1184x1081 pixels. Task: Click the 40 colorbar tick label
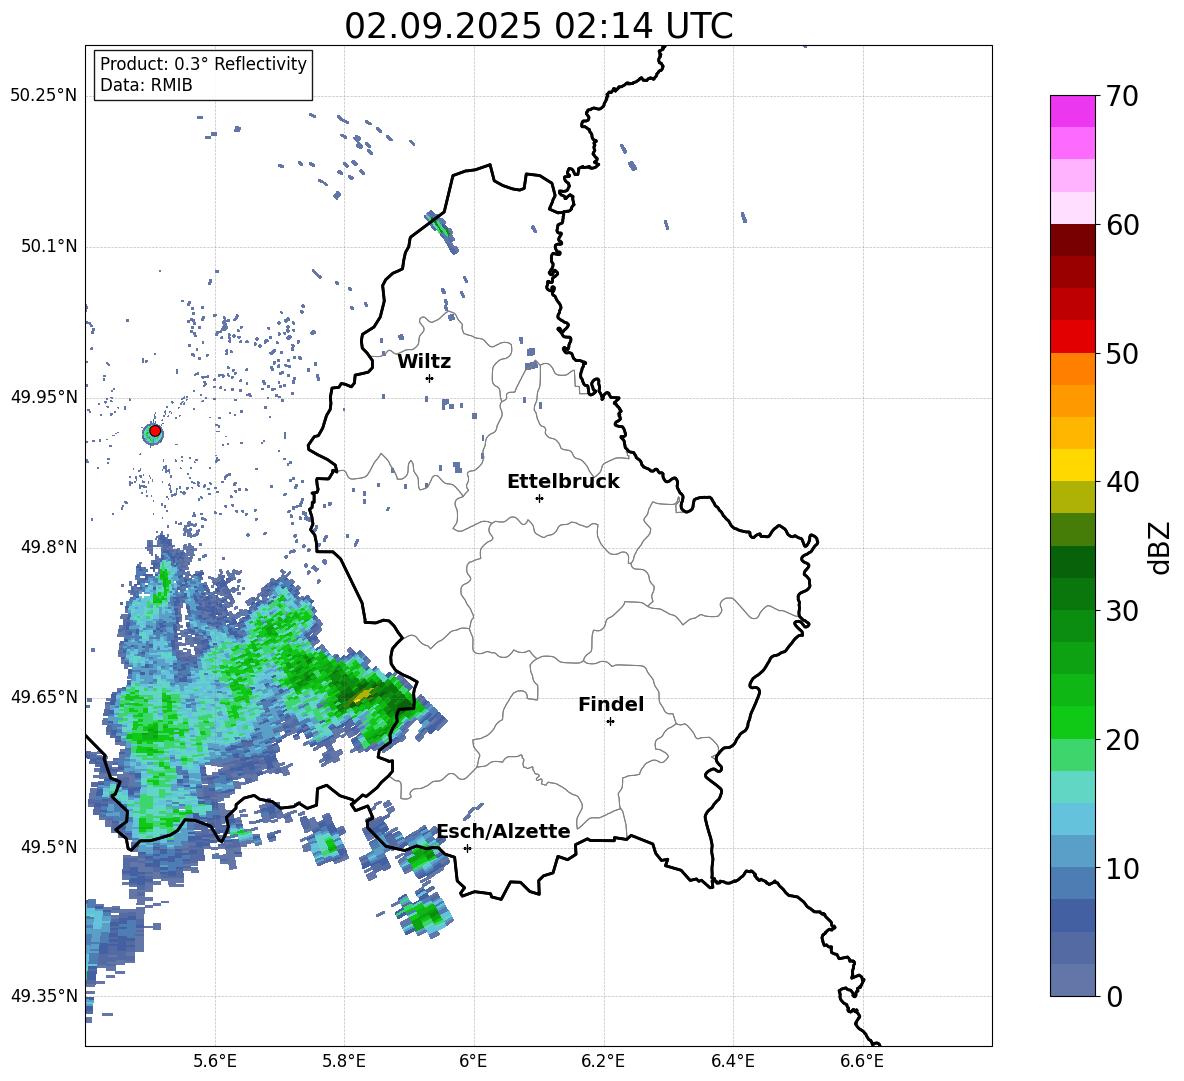1122,482
